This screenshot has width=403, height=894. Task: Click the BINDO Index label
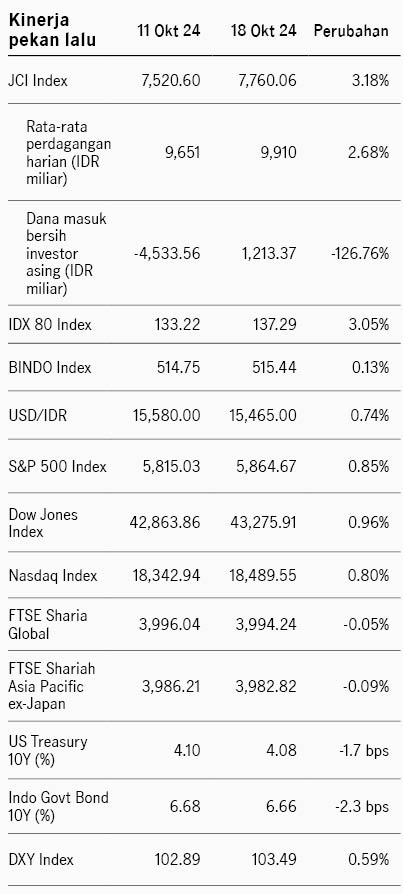click(x=50, y=367)
